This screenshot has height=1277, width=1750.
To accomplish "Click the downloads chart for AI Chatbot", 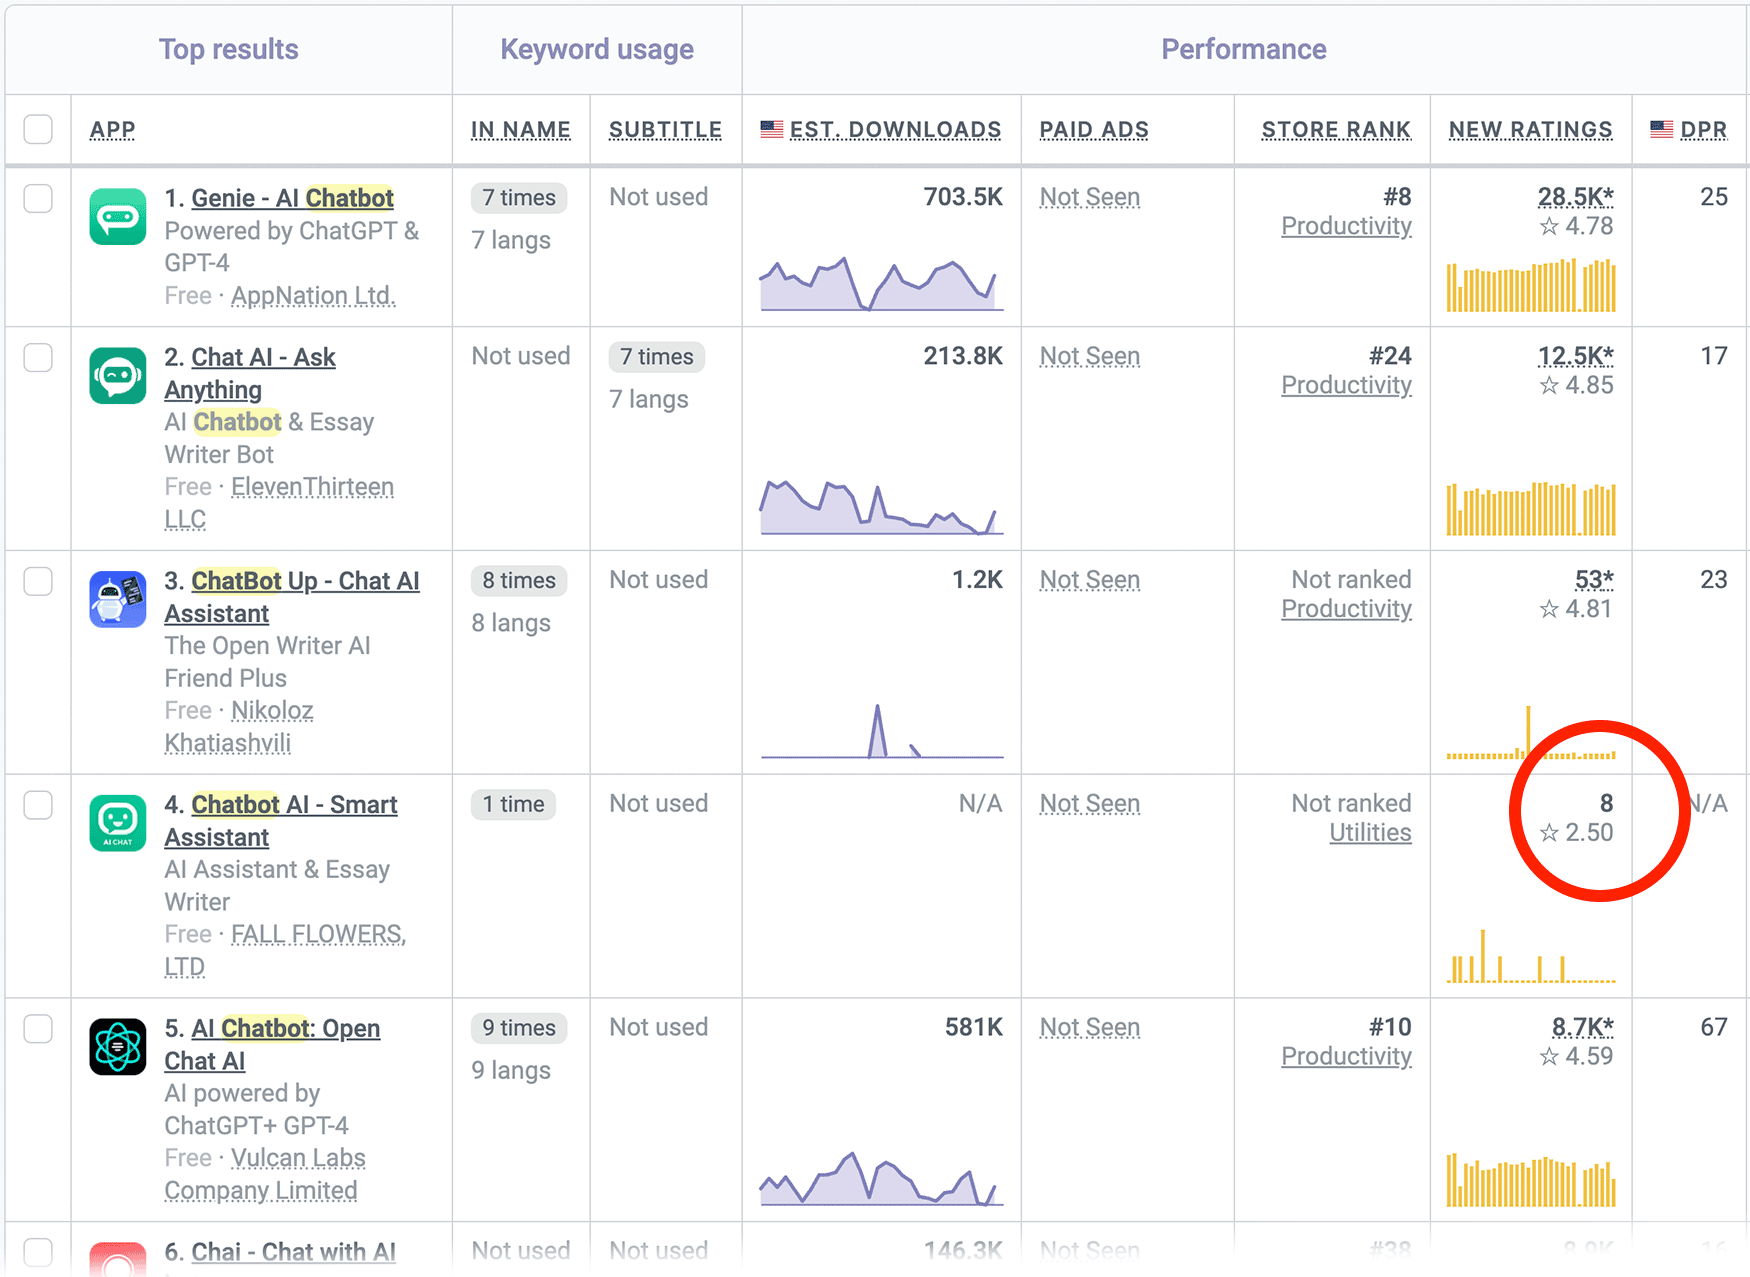I will pyautogui.click(x=881, y=1179).
